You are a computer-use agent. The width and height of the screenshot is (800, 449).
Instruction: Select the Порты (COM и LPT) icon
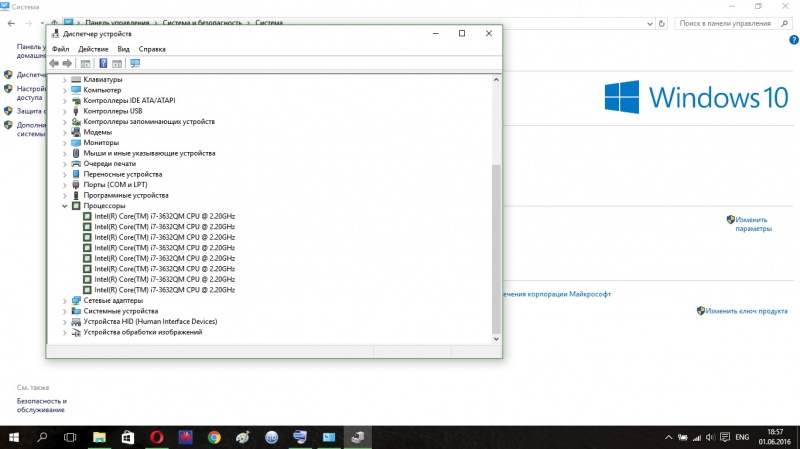[76, 185]
